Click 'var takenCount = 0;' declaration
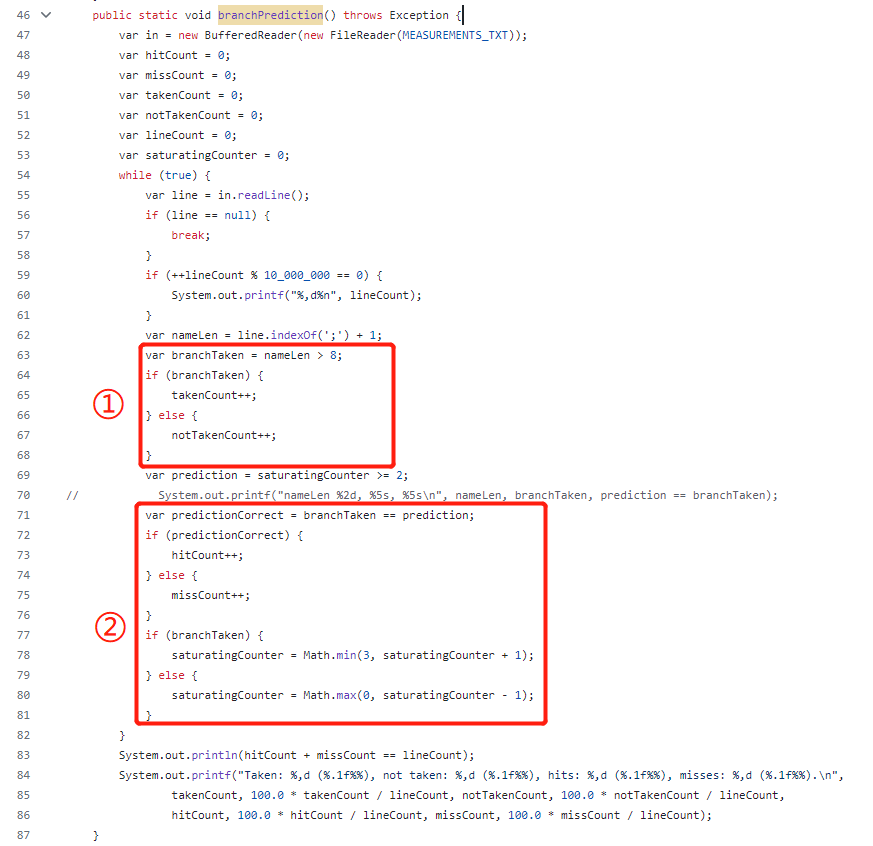The width and height of the screenshot is (873, 846). coord(181,95)
